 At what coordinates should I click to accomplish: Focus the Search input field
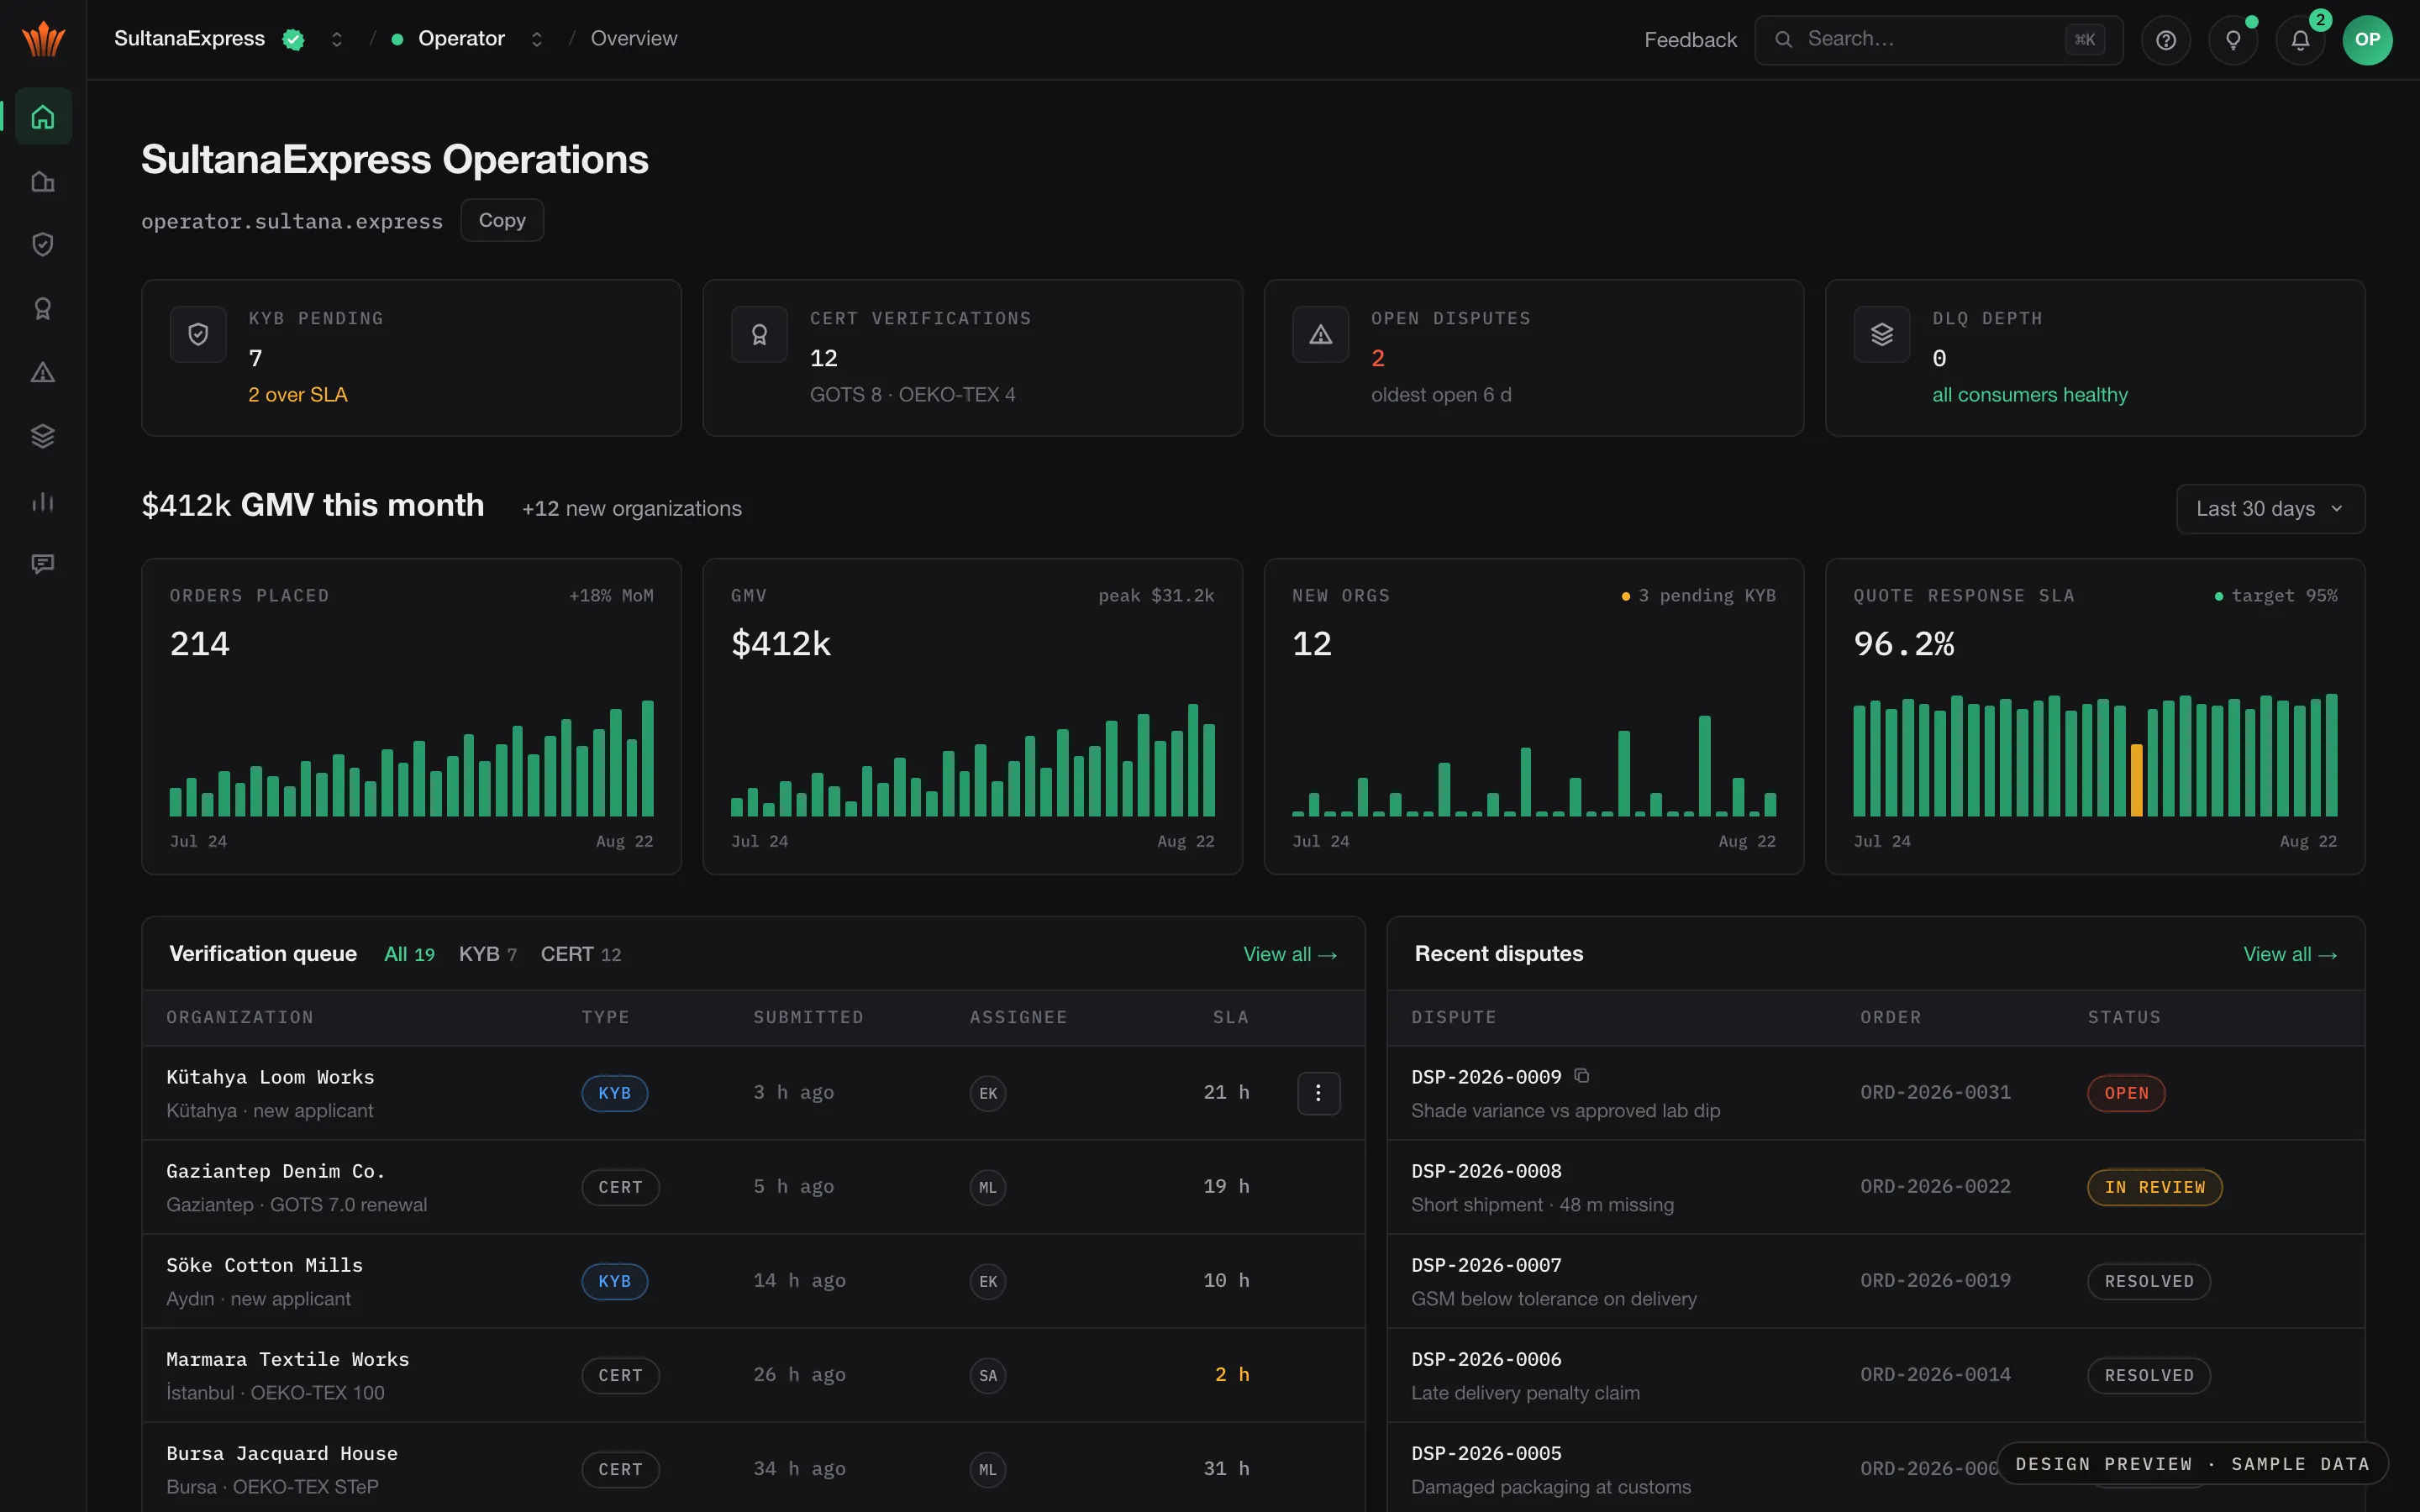click(x=1938, y=40)
